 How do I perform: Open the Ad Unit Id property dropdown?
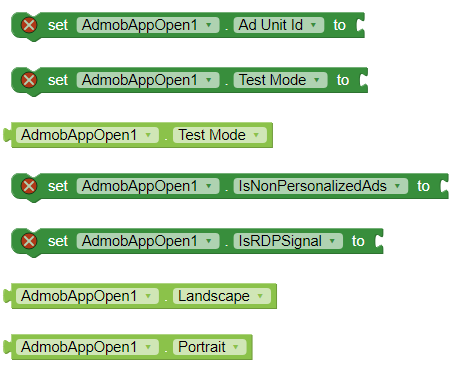click(279, 25)
